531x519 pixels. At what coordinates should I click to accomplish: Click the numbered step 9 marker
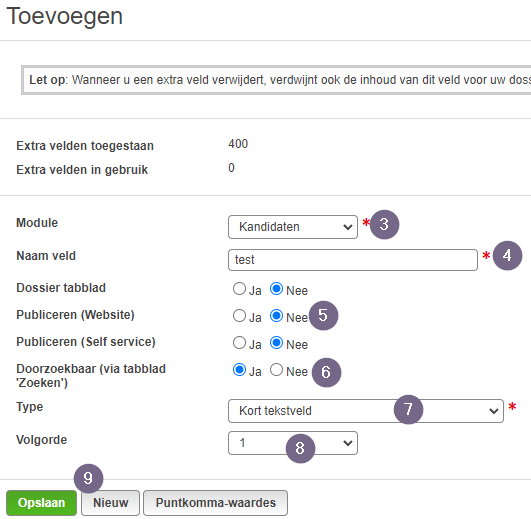tap(88, 478)
